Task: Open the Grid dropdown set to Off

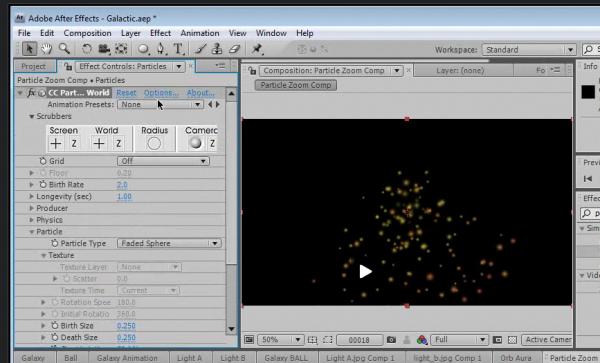Action: click(x=163, y=161)
